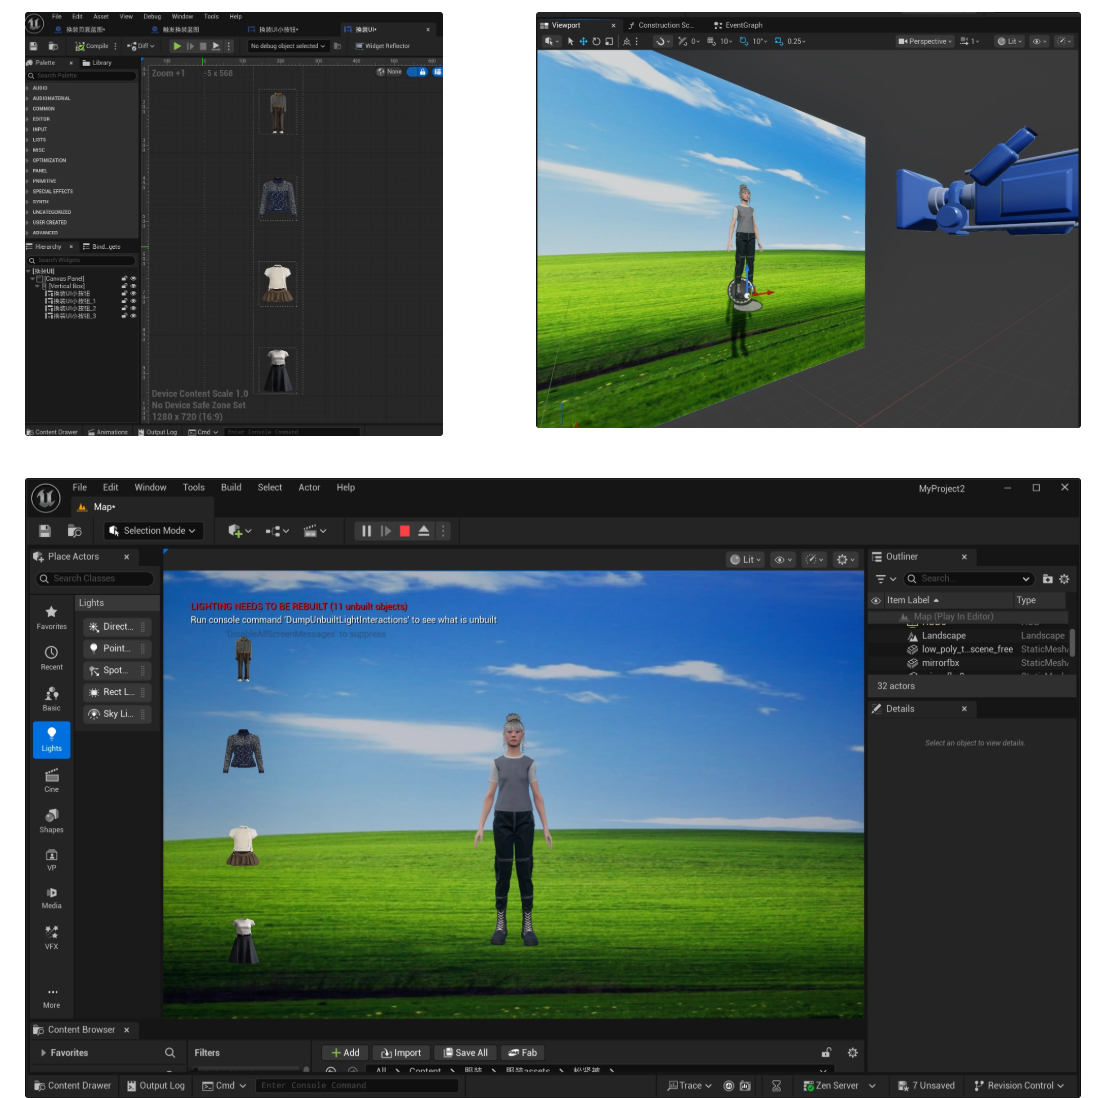
Task: Open the Recent category in Place Actors
Action: coord(51,658)
